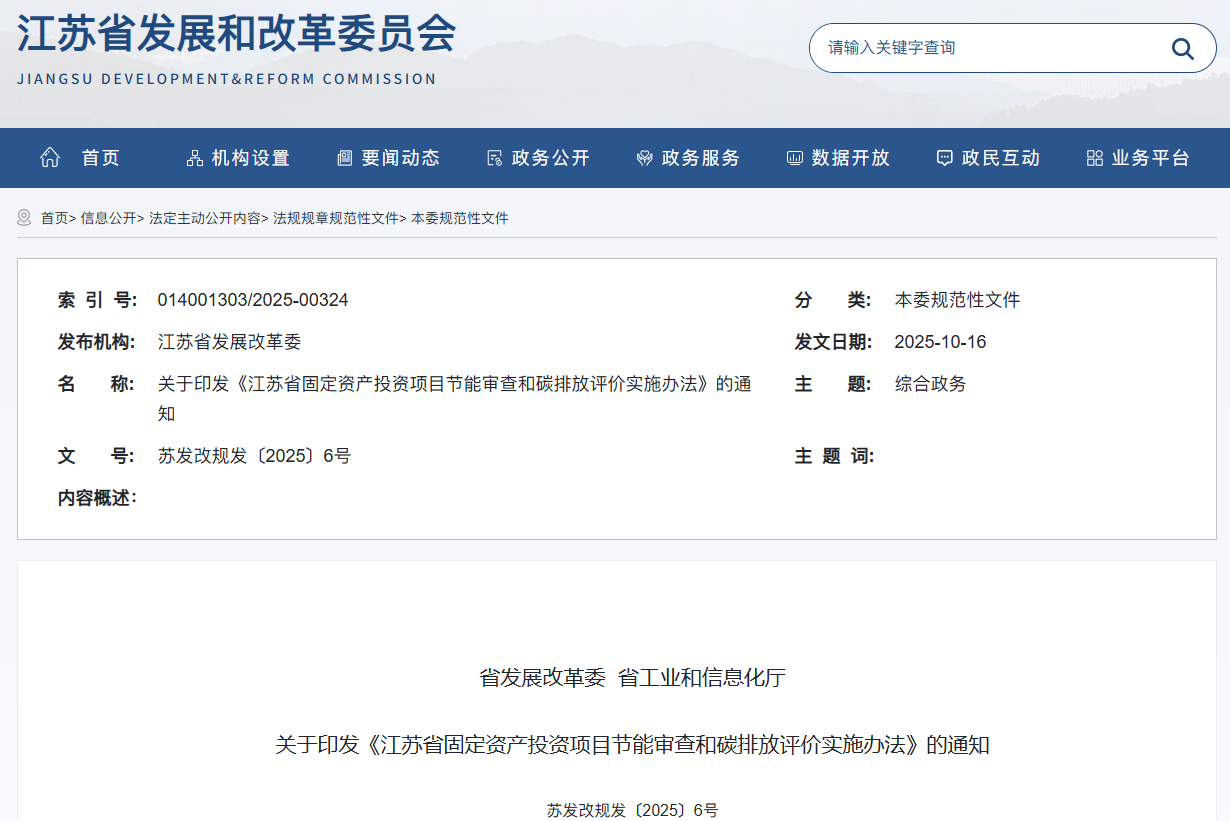Navigate to 法定主动公开内容 breadcrumb
Screen dimensions: 1230x821
204,218
